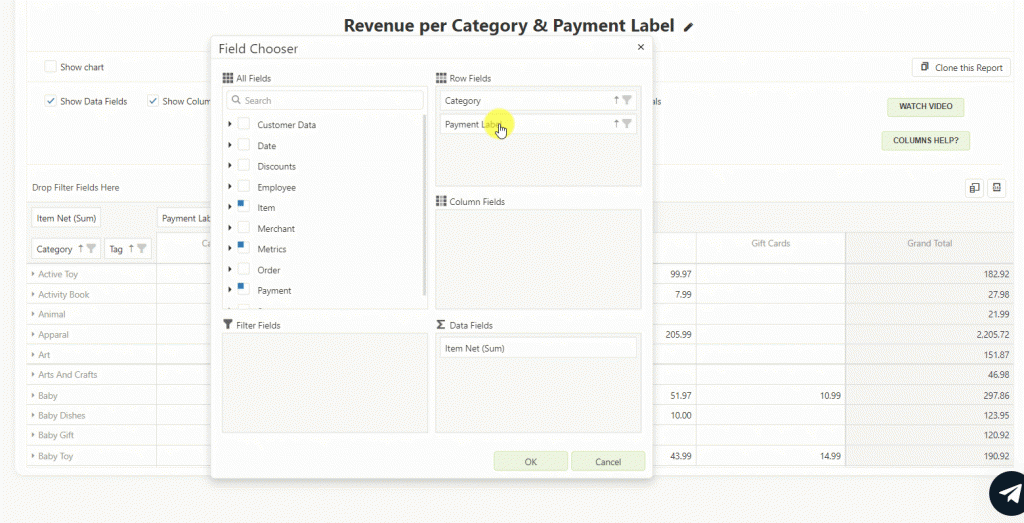
Task: Check the Discounts field checkbox
Action: pos(244,166)
